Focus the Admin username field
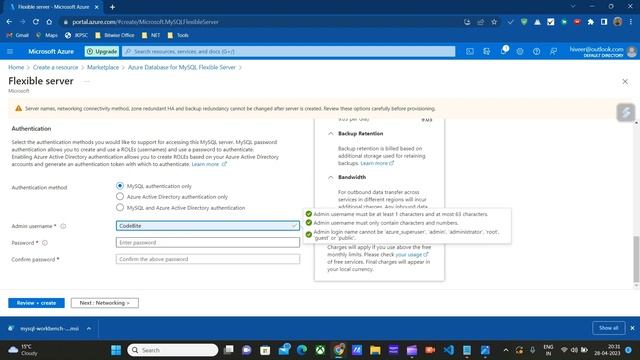The width and height of the screenshot is (640, 360). (x=208, y=226)
